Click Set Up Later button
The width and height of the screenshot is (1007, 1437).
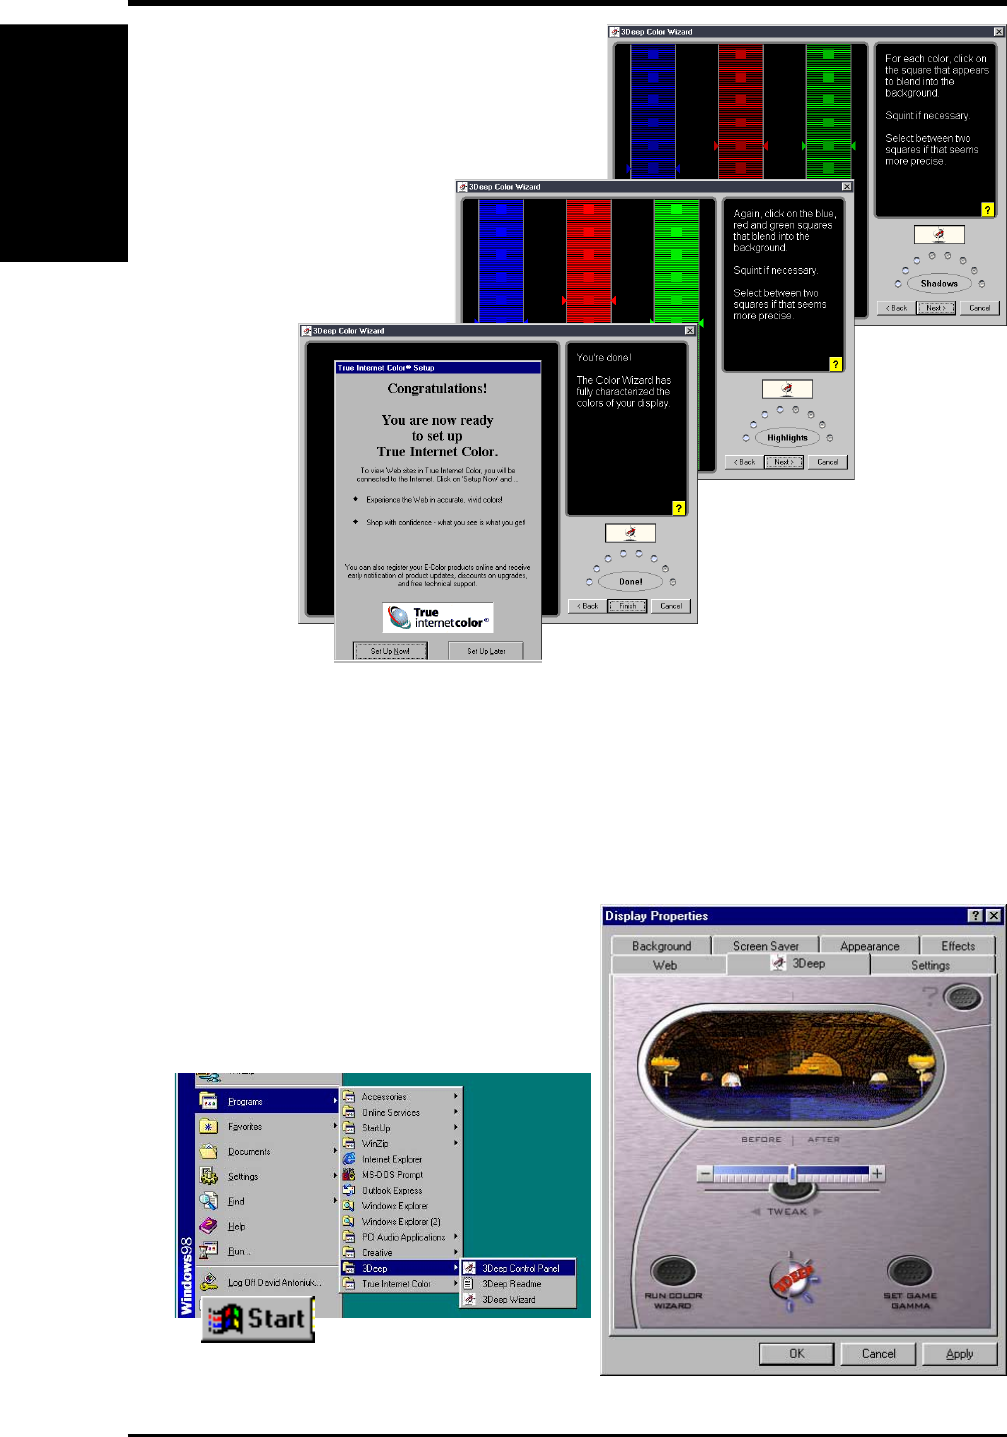point(486,650)
